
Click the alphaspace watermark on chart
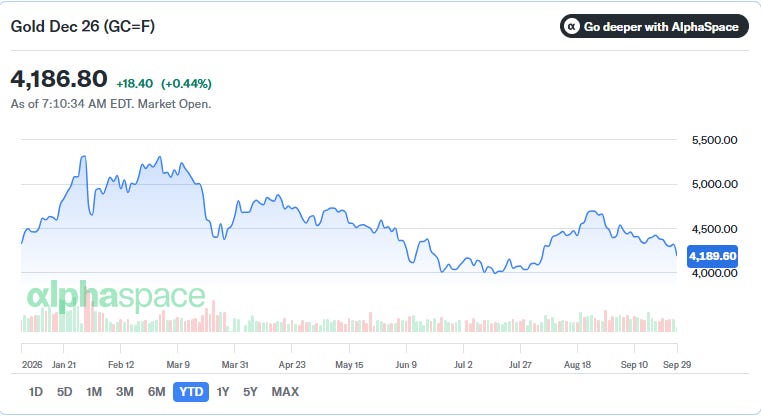point(116,295)
